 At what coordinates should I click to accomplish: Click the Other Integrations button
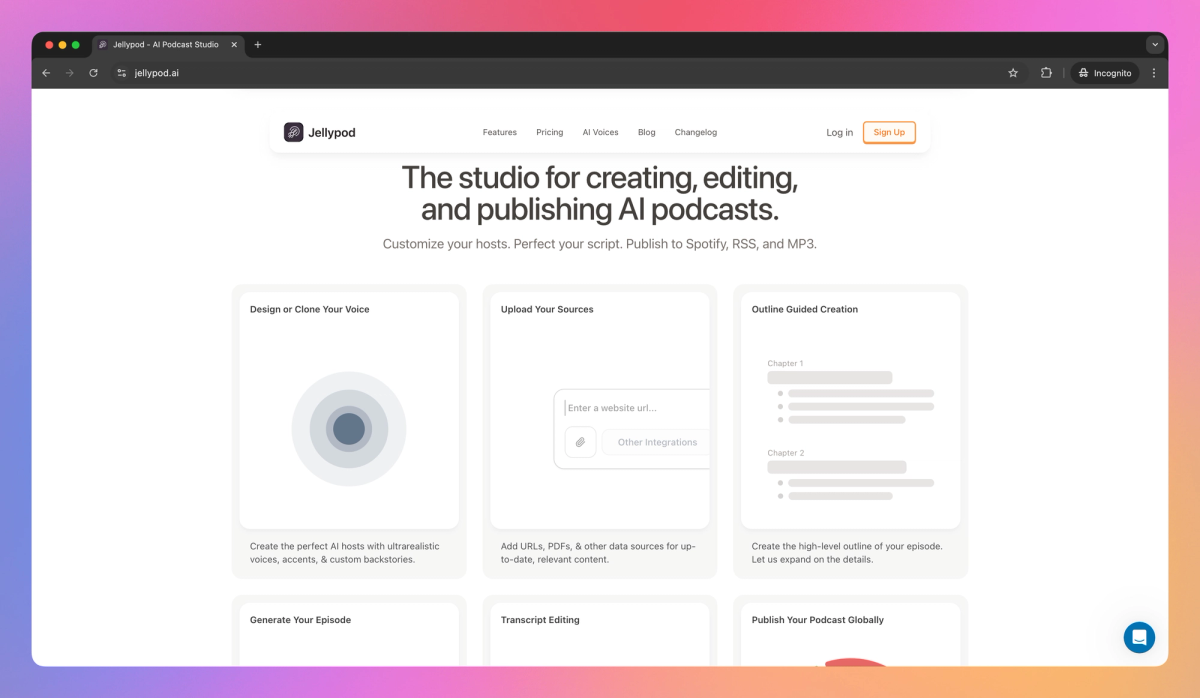657,442
